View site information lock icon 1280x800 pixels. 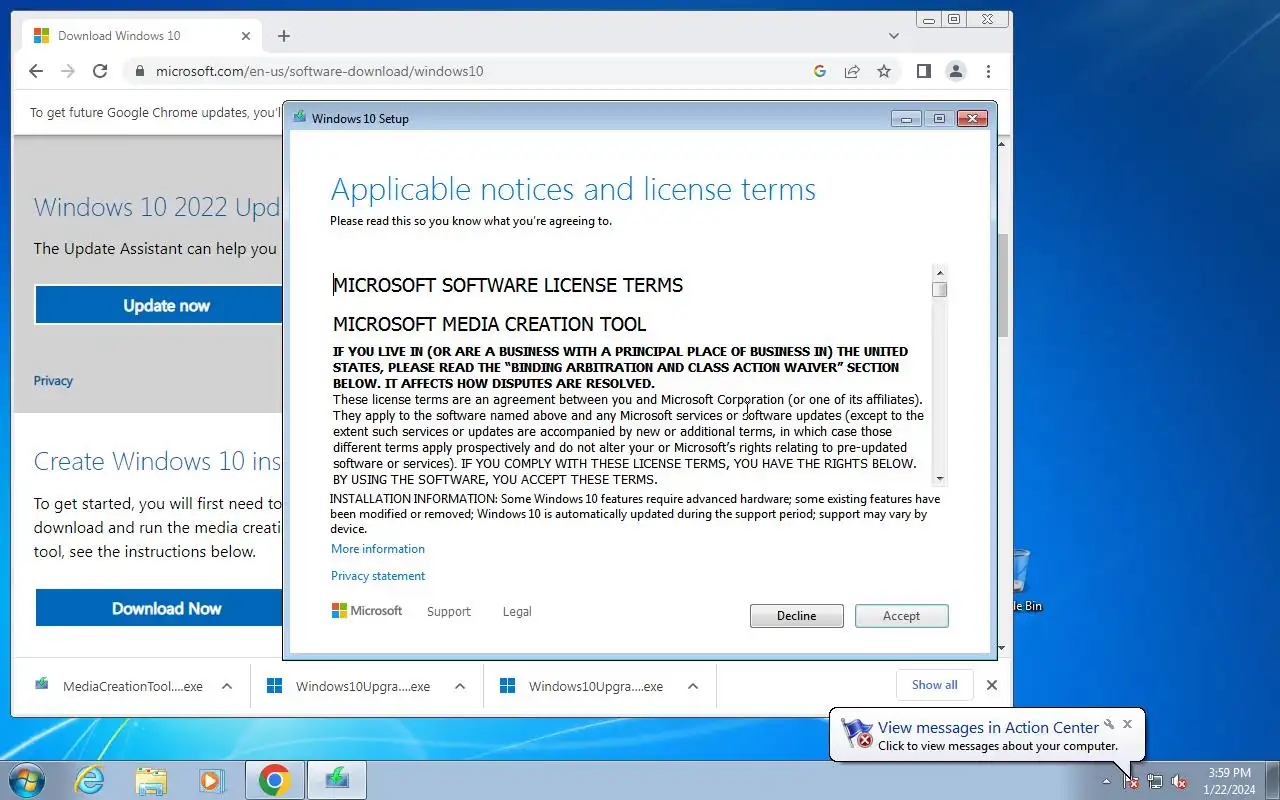tap(139, 71)
